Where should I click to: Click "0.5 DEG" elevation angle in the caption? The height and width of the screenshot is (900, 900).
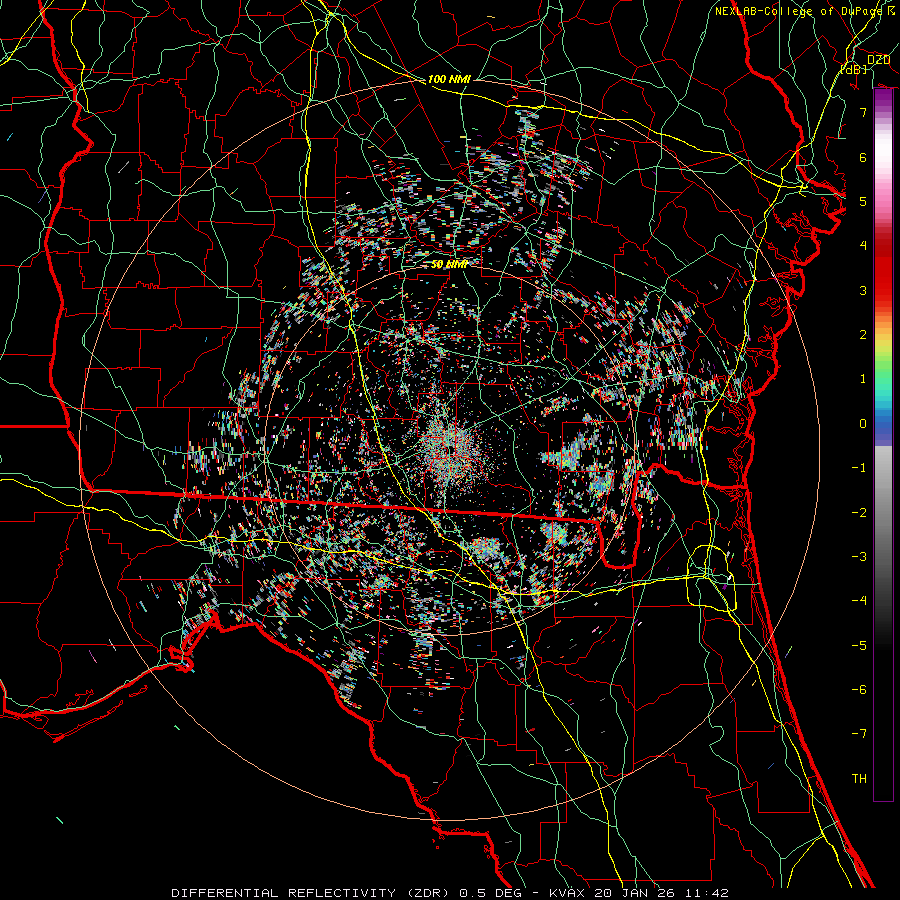[x=491, y=893]
